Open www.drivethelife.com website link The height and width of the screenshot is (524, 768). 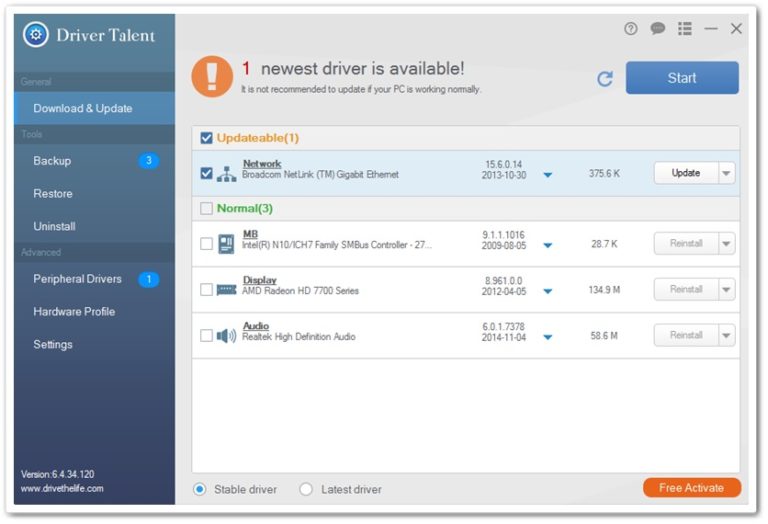(62, 489)
